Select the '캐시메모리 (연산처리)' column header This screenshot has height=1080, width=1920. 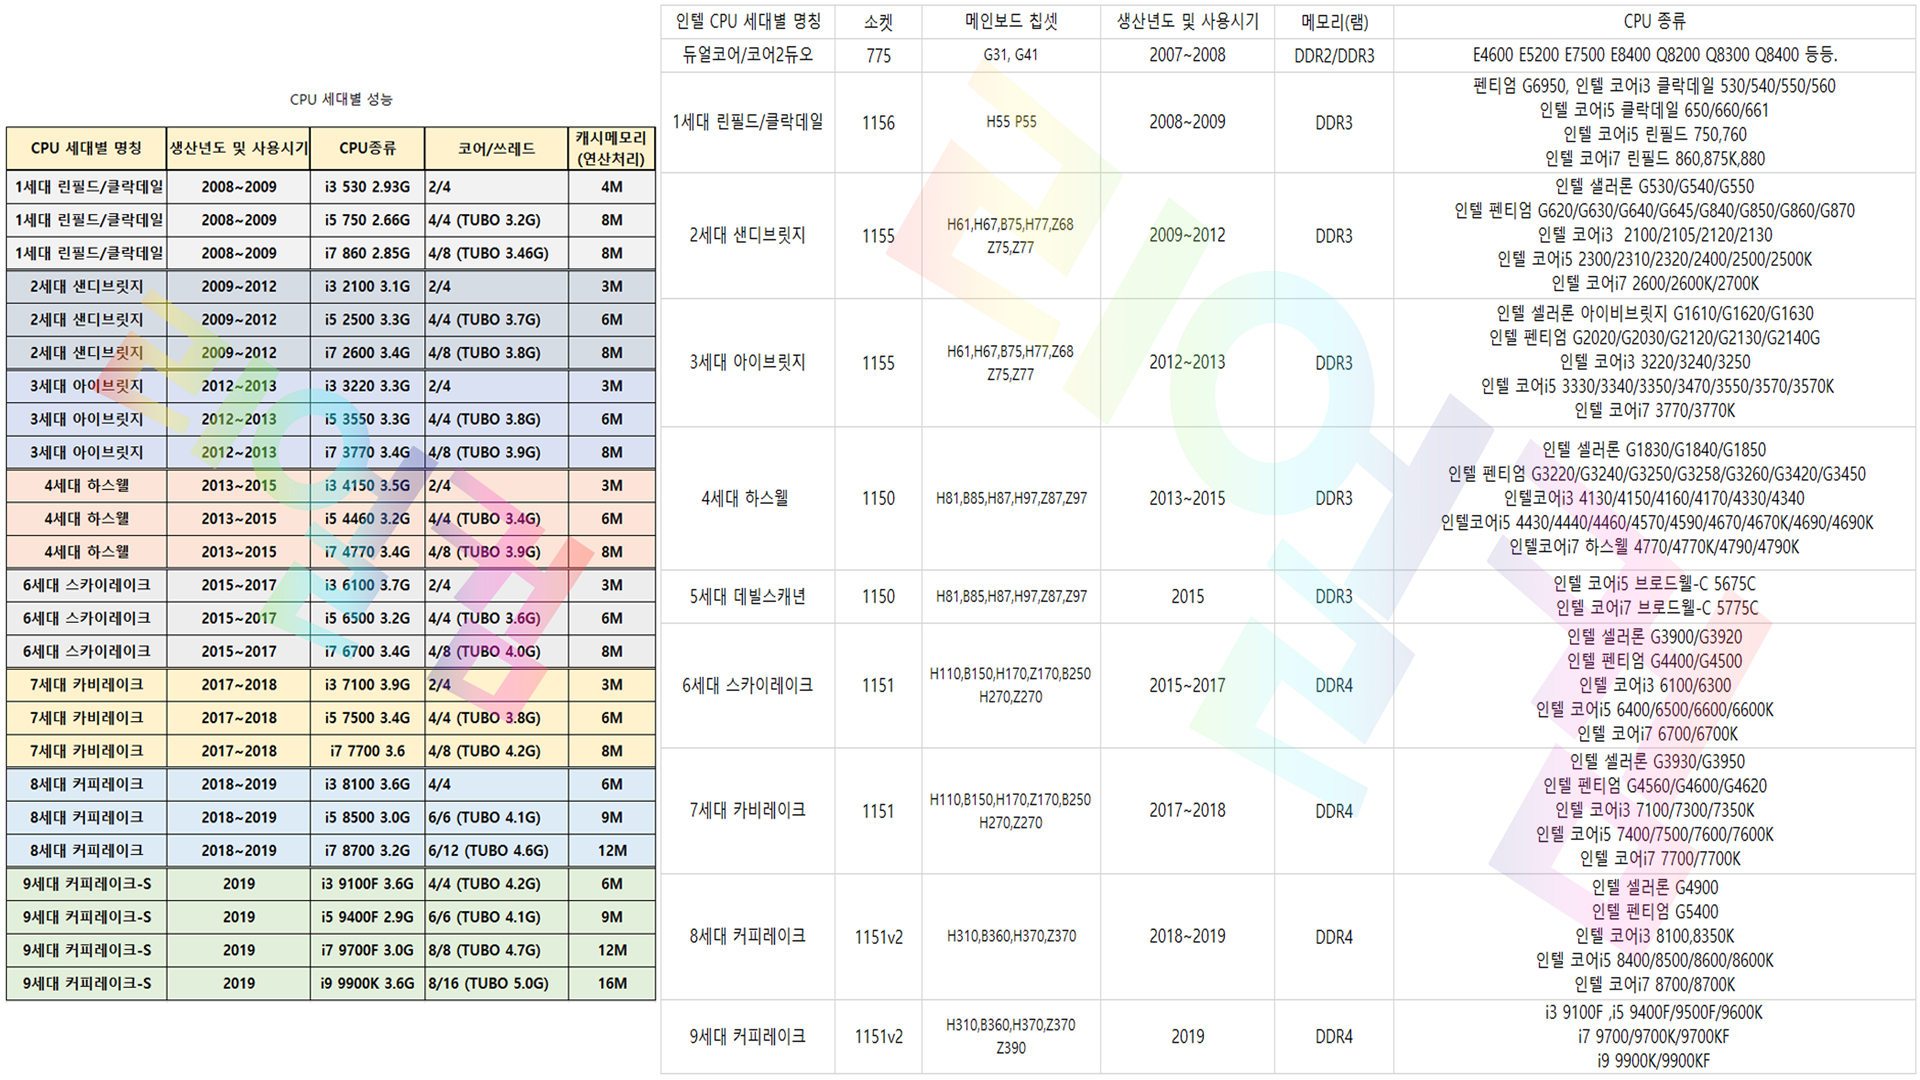pyautogui.click(x=612, y=148)
